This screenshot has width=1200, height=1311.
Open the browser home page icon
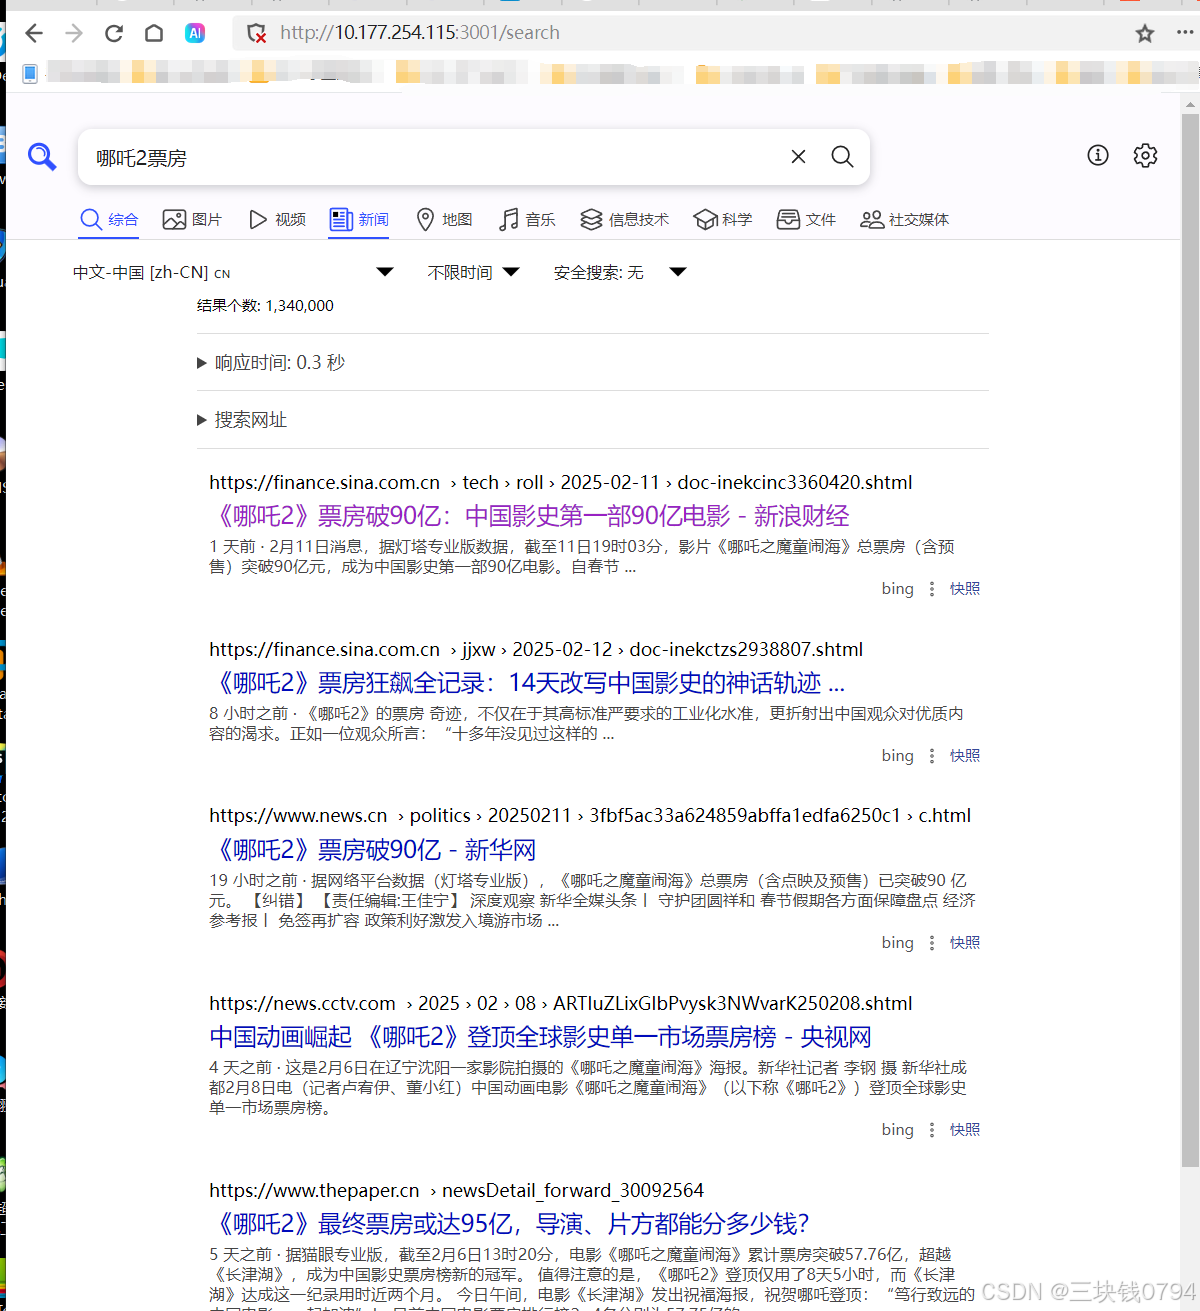pyautogui.click(x=154, y=33)
